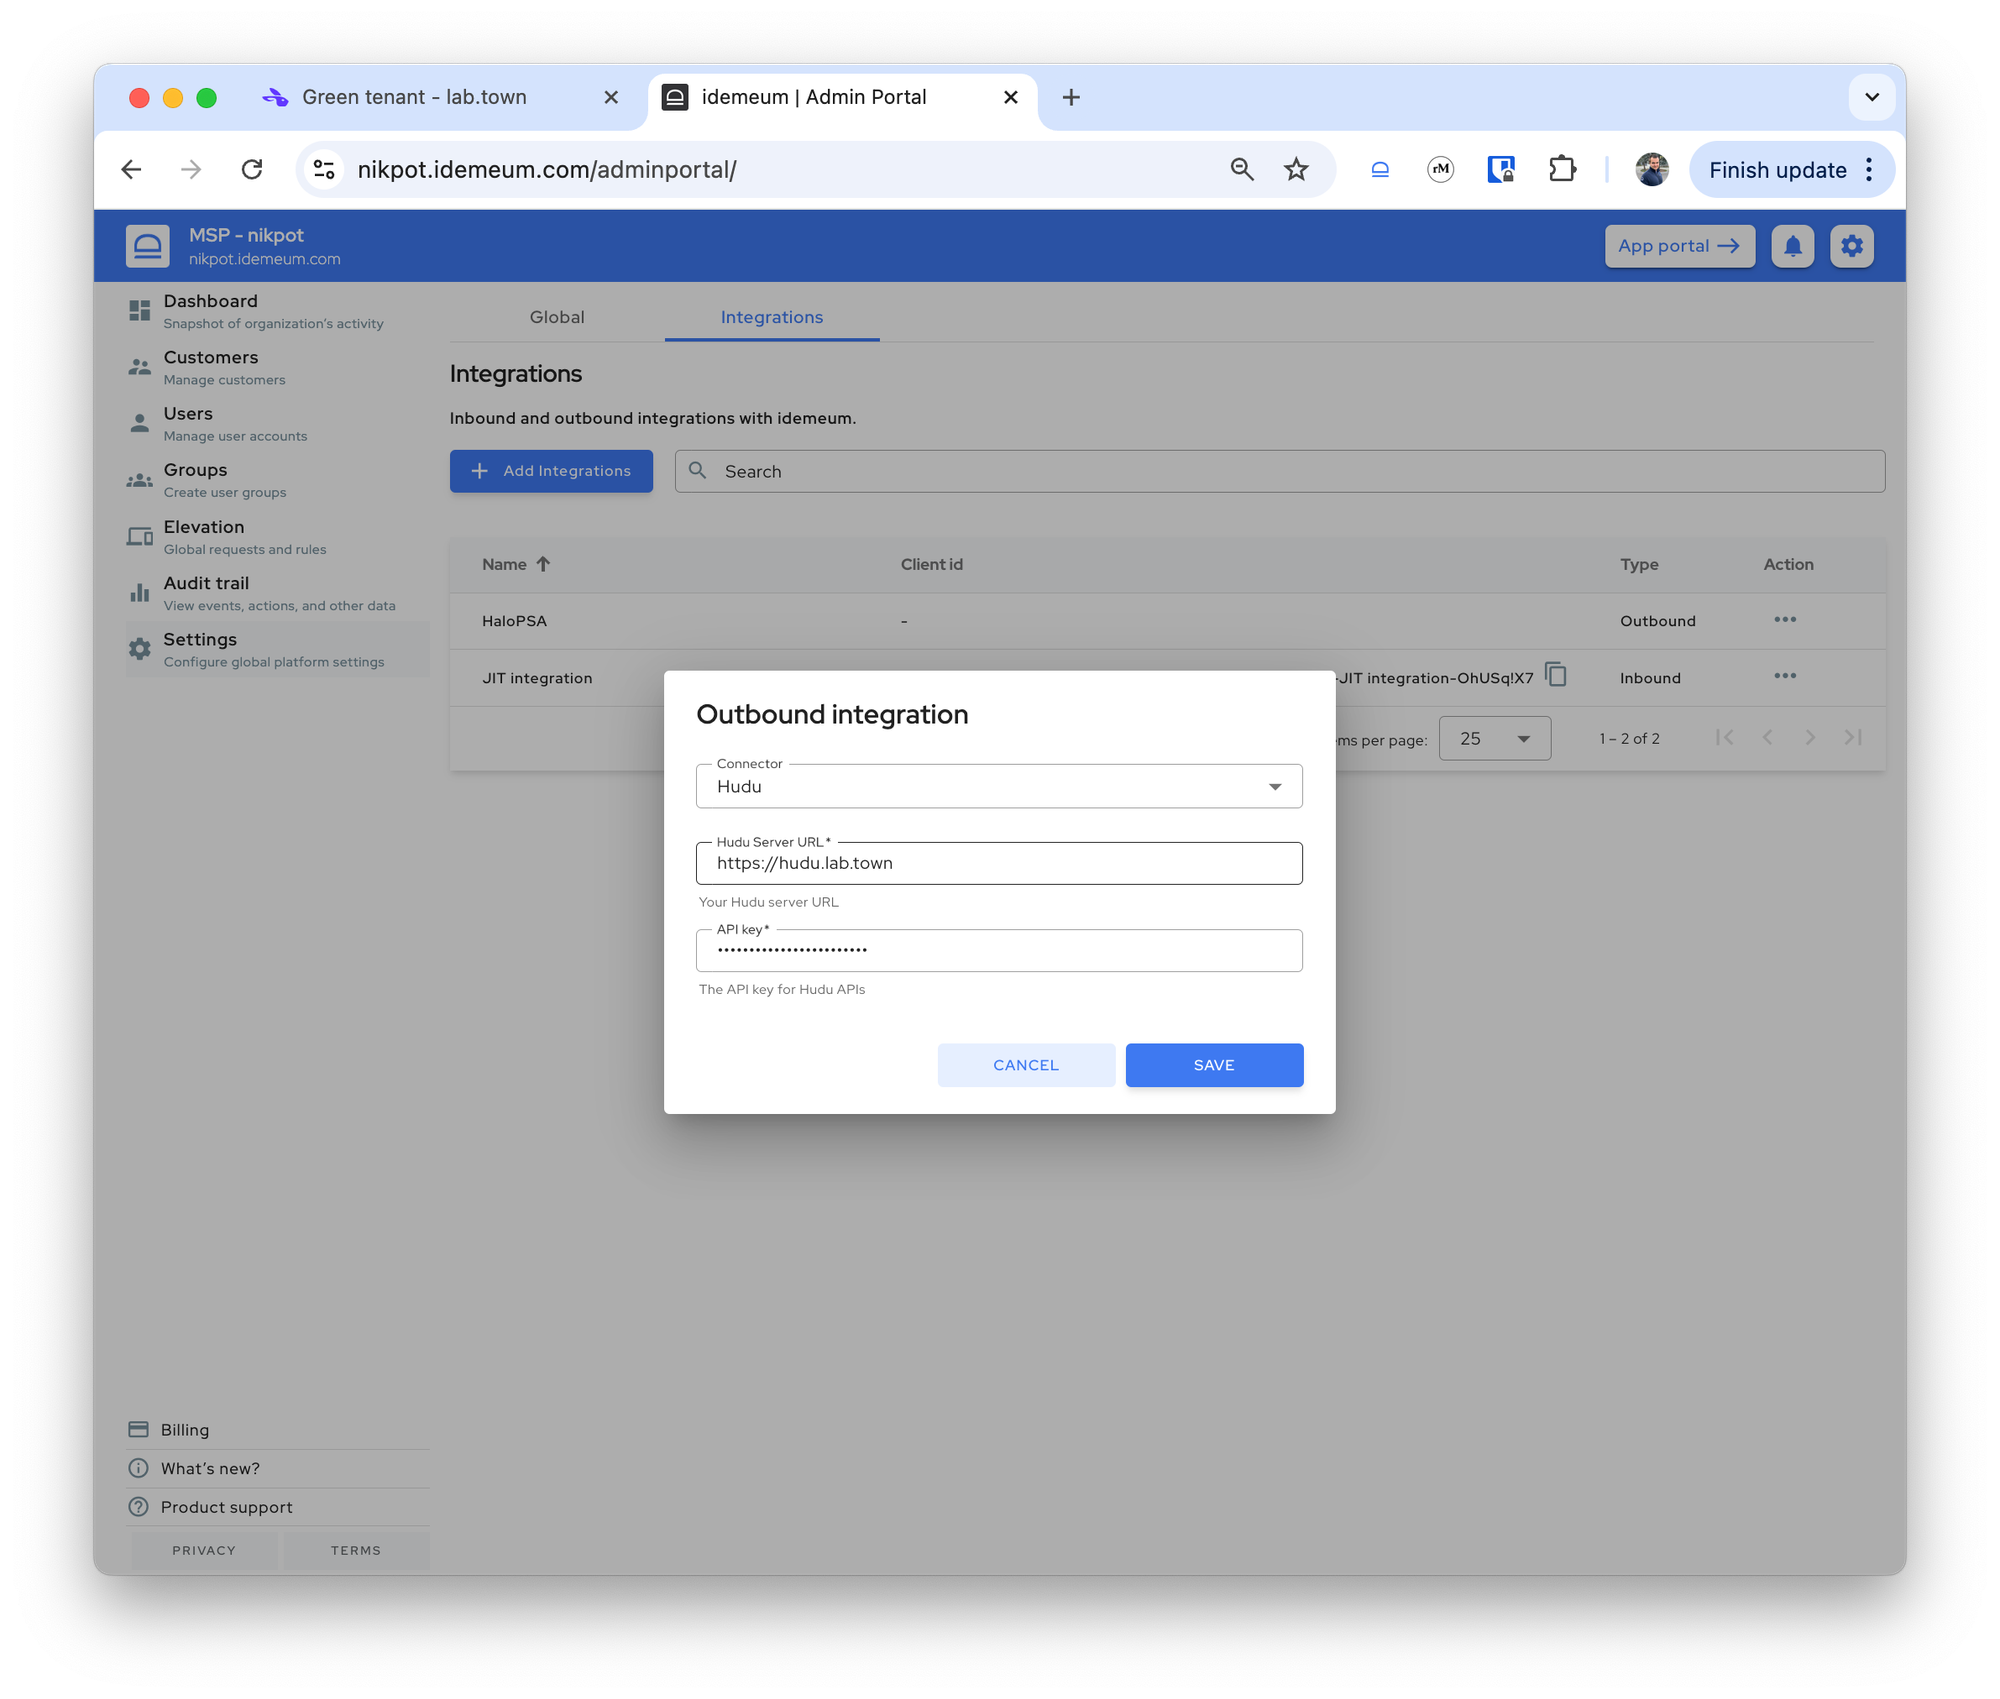Viewport: 2000px width, 1699px height.
Task: Save the outbound integration
Action: pos(1214,1065)
